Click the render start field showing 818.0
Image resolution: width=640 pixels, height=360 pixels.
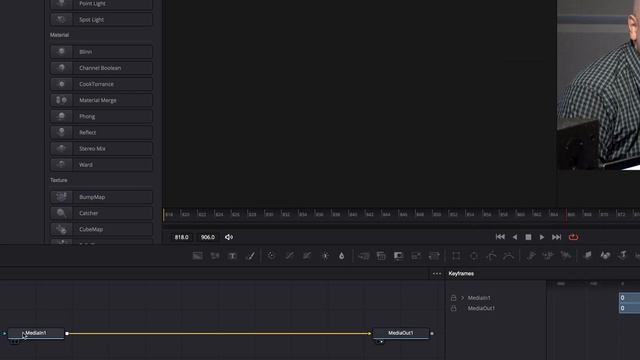[x=182, y=237]
